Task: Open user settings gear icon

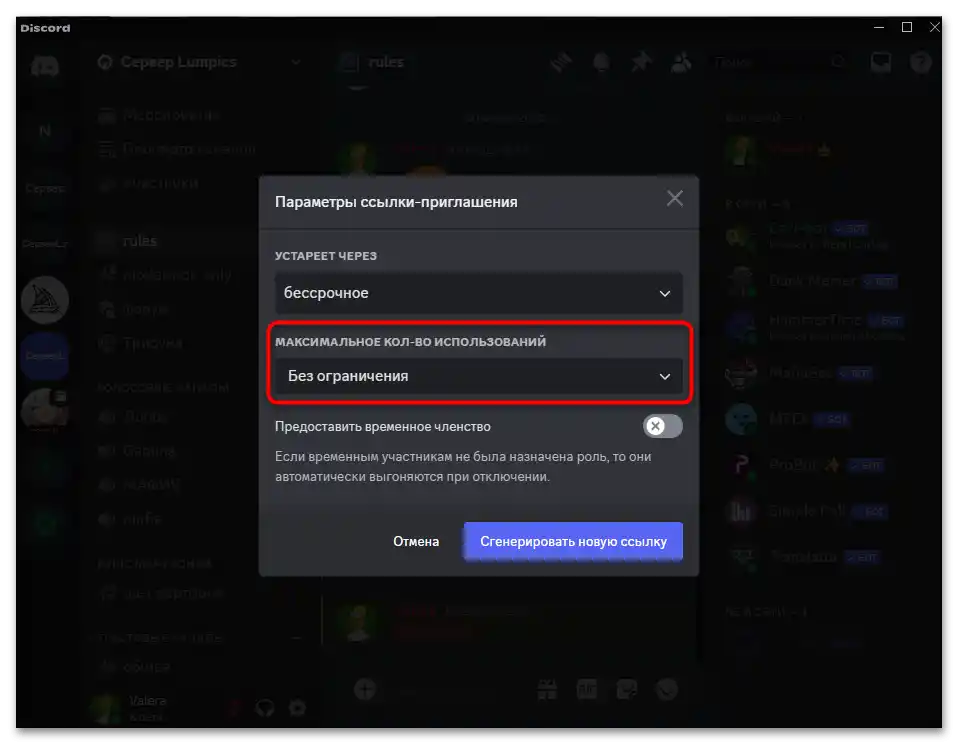Action: (x=297, y=707)
